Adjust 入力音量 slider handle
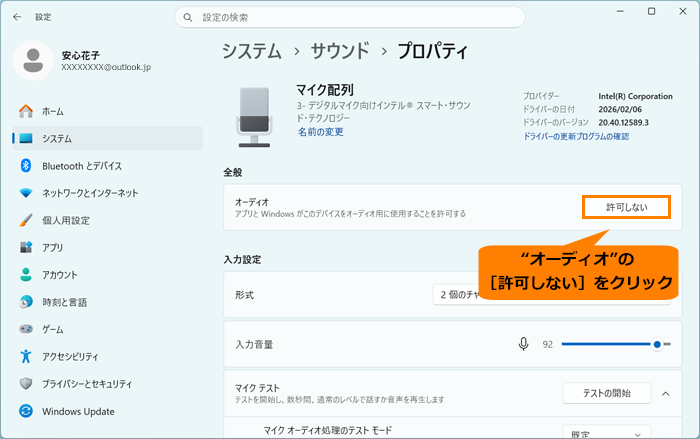Image resolution: width=700 pixels, height=439 pixels. [x=657, y=344]
